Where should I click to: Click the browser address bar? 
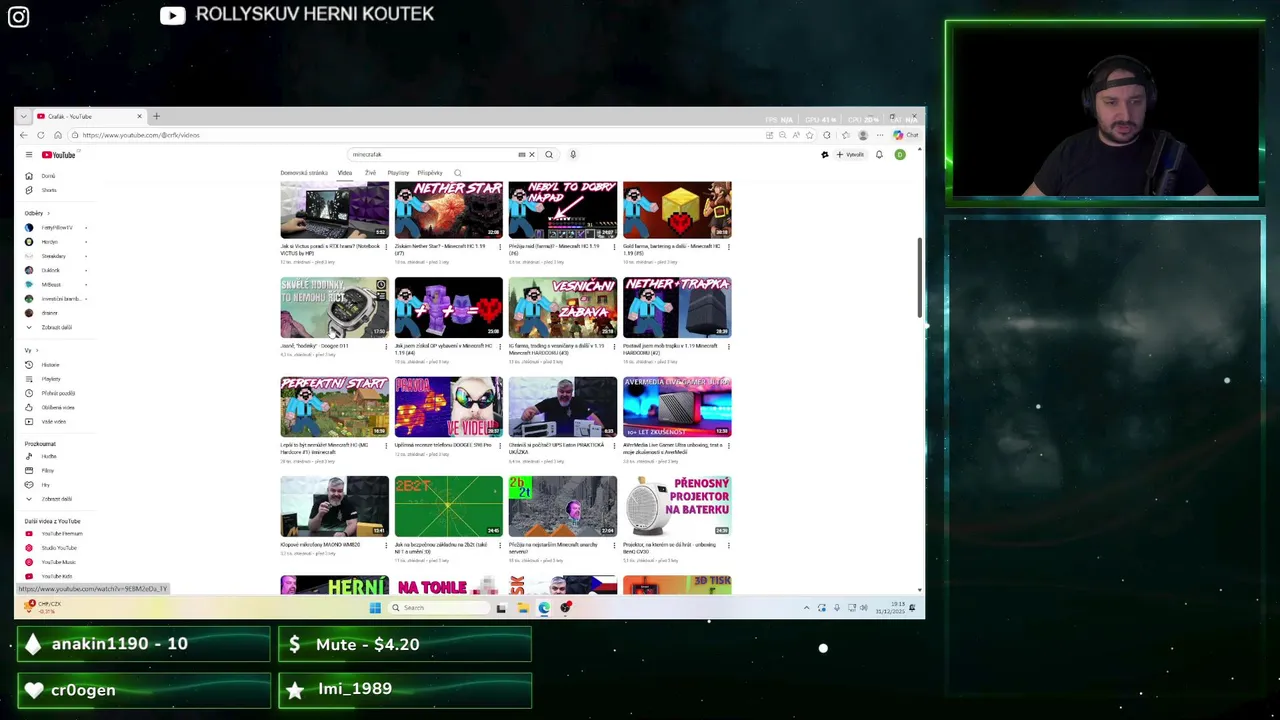(x=420, y=135)
